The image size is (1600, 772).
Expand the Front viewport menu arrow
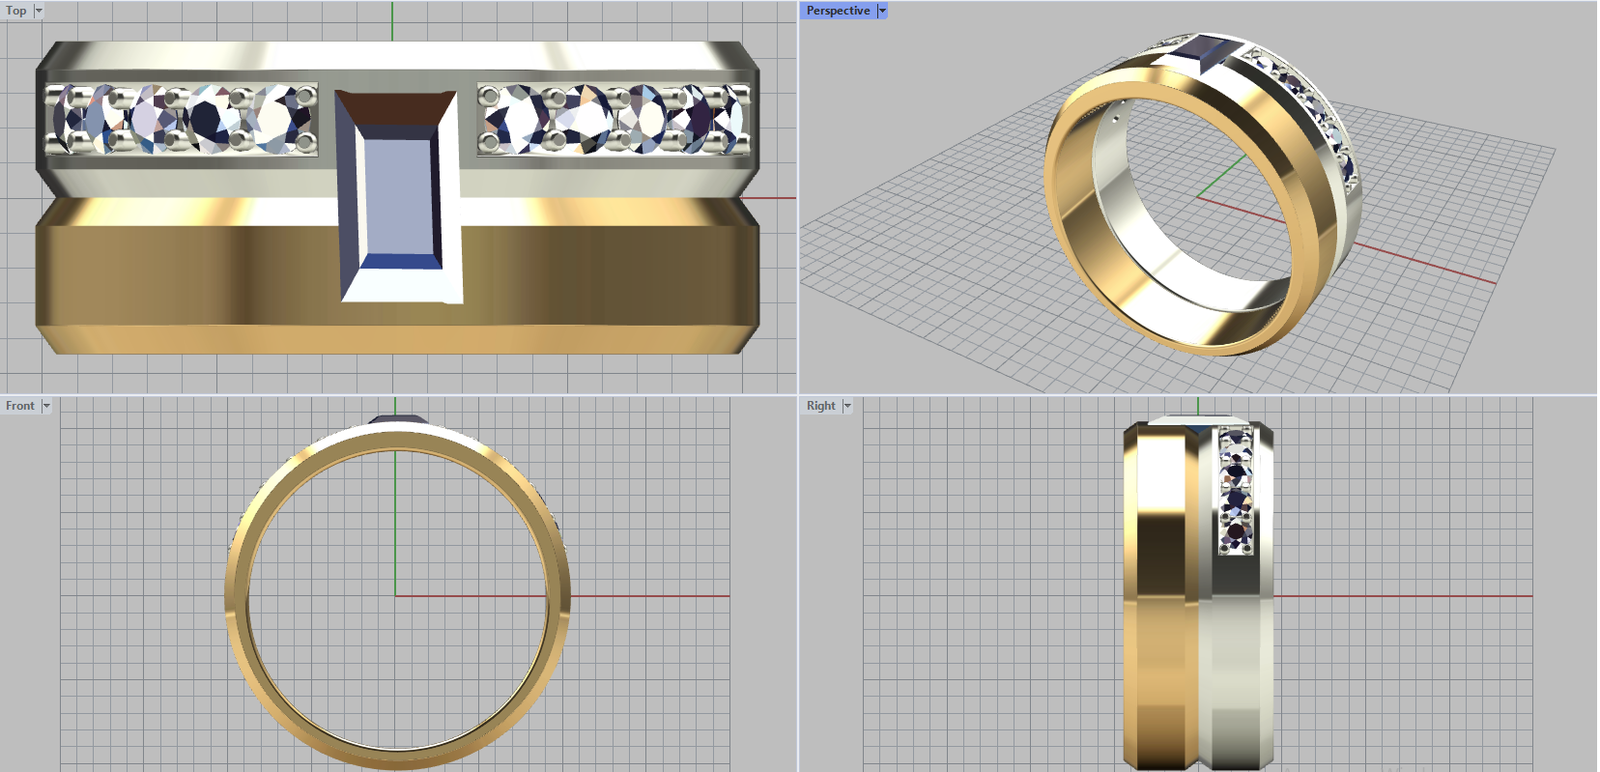(46, 406)
